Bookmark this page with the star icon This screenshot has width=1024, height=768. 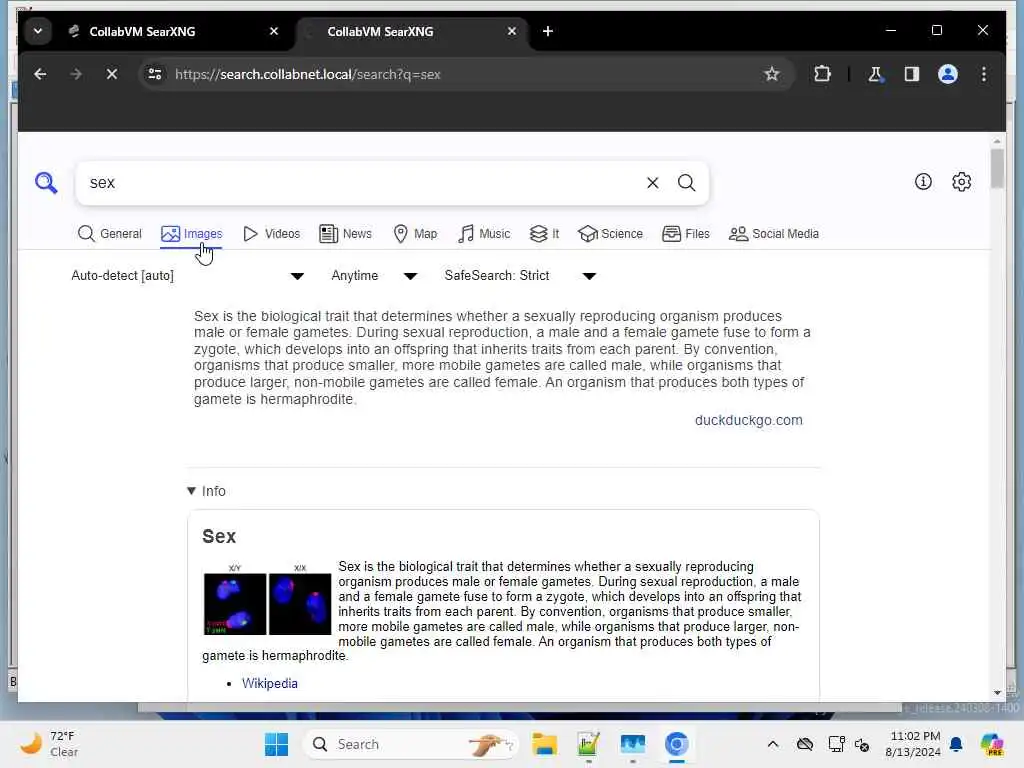click(x=771, y=74)
